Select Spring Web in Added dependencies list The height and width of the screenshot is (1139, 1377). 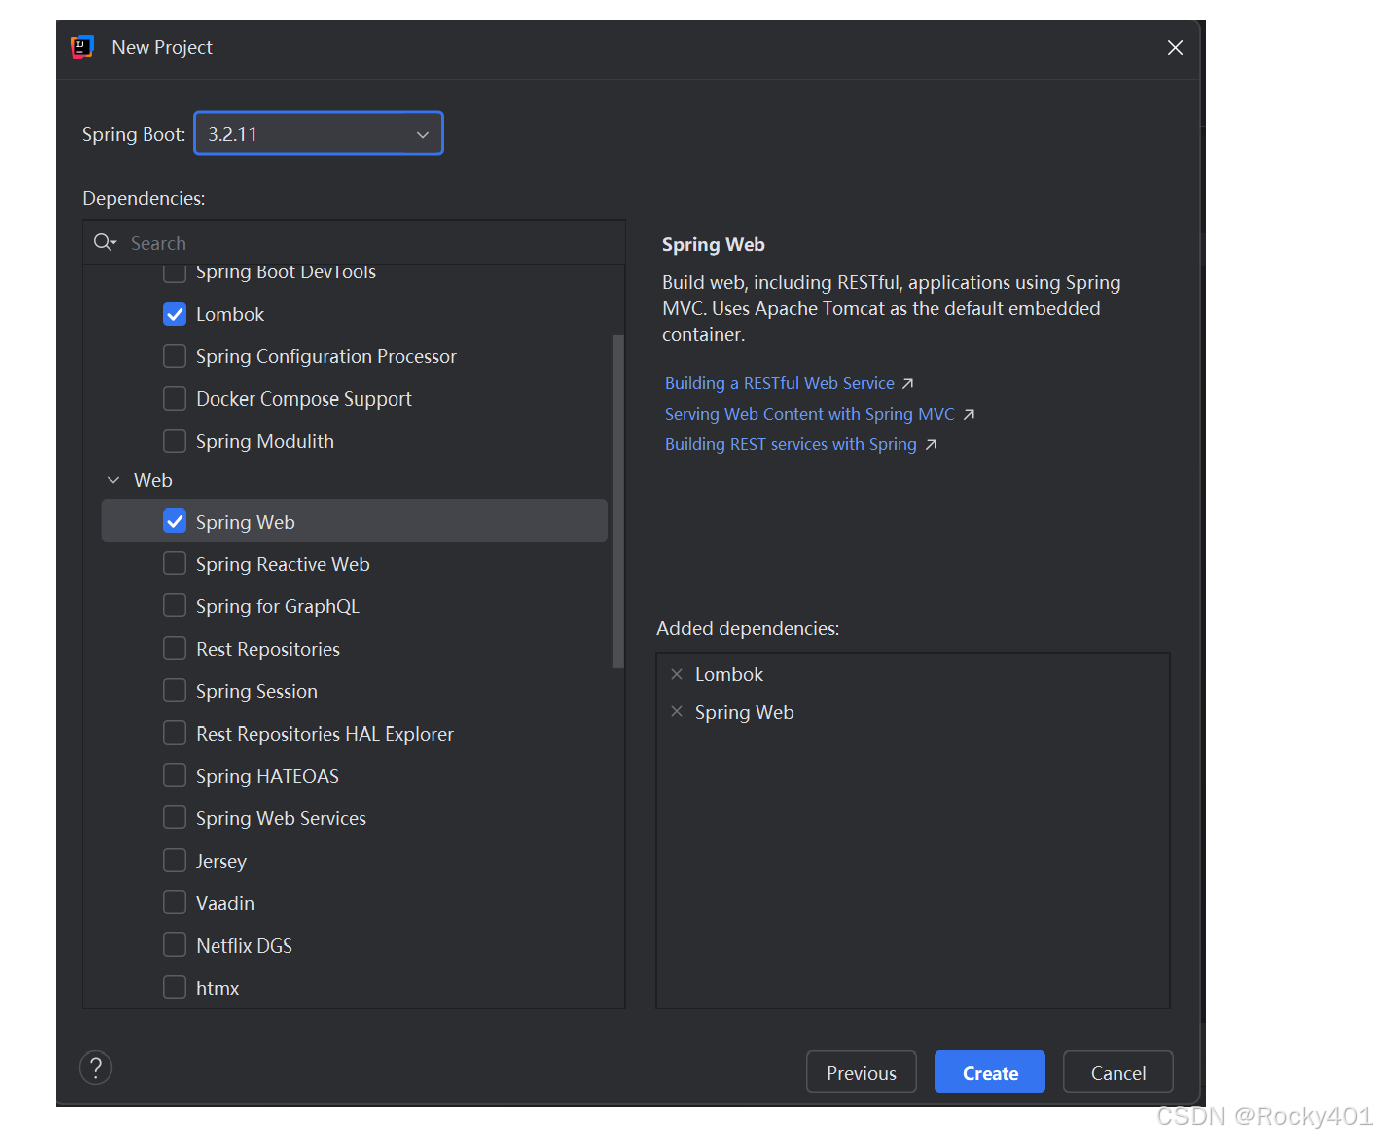coord(744,712)
